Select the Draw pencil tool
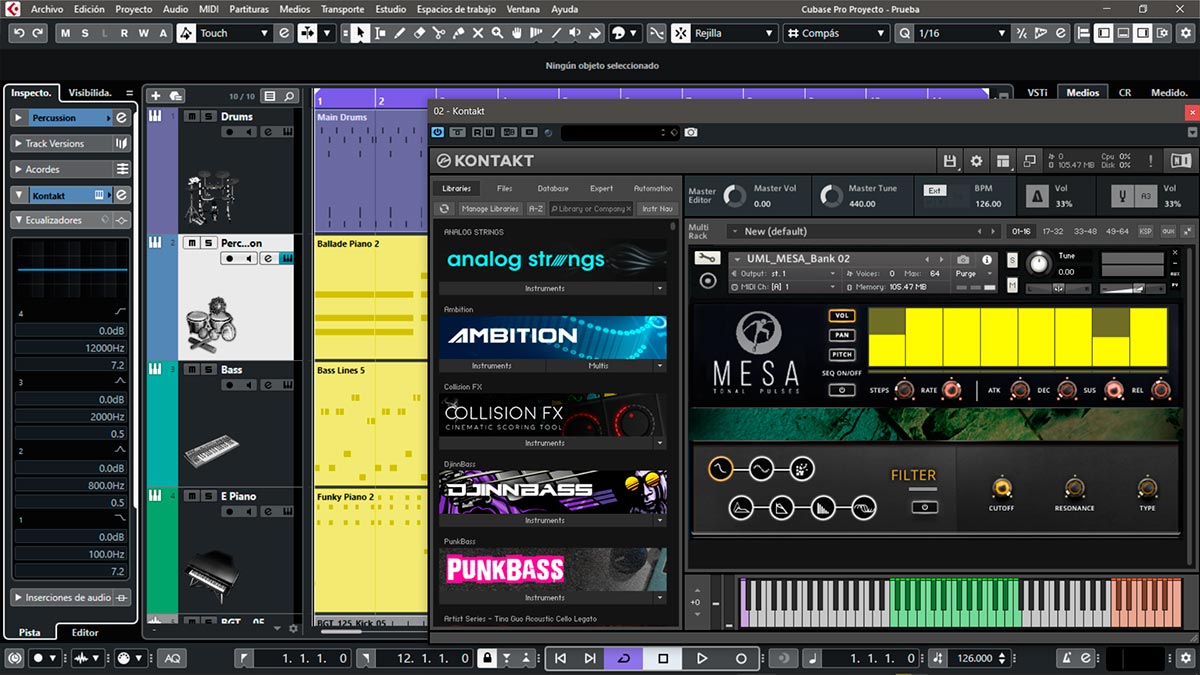The image size is (1200, 675). pos(400,33)
